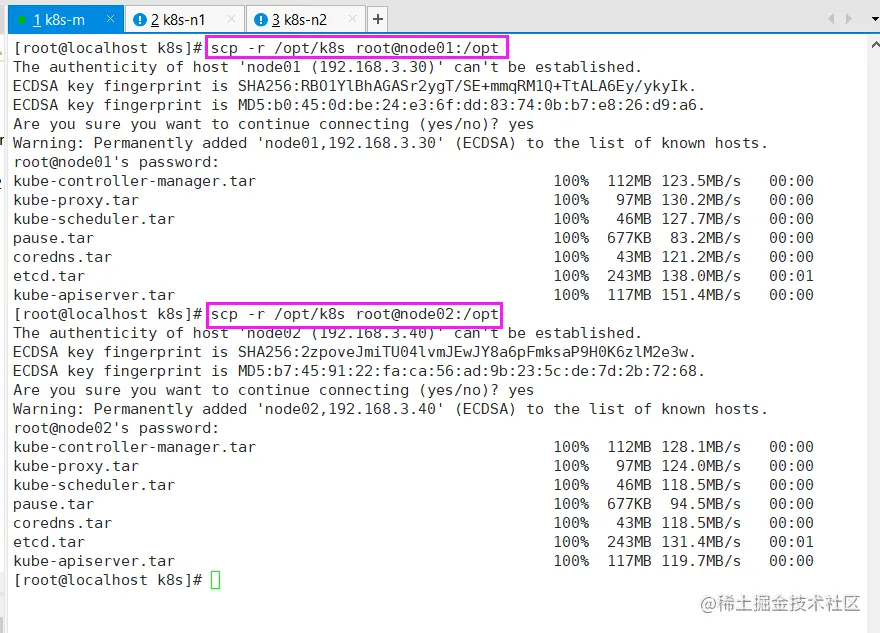Screen dimensions: 880x633
Task: Click the '128.1MB/s' speed value
Action: [x=701, y=447]
